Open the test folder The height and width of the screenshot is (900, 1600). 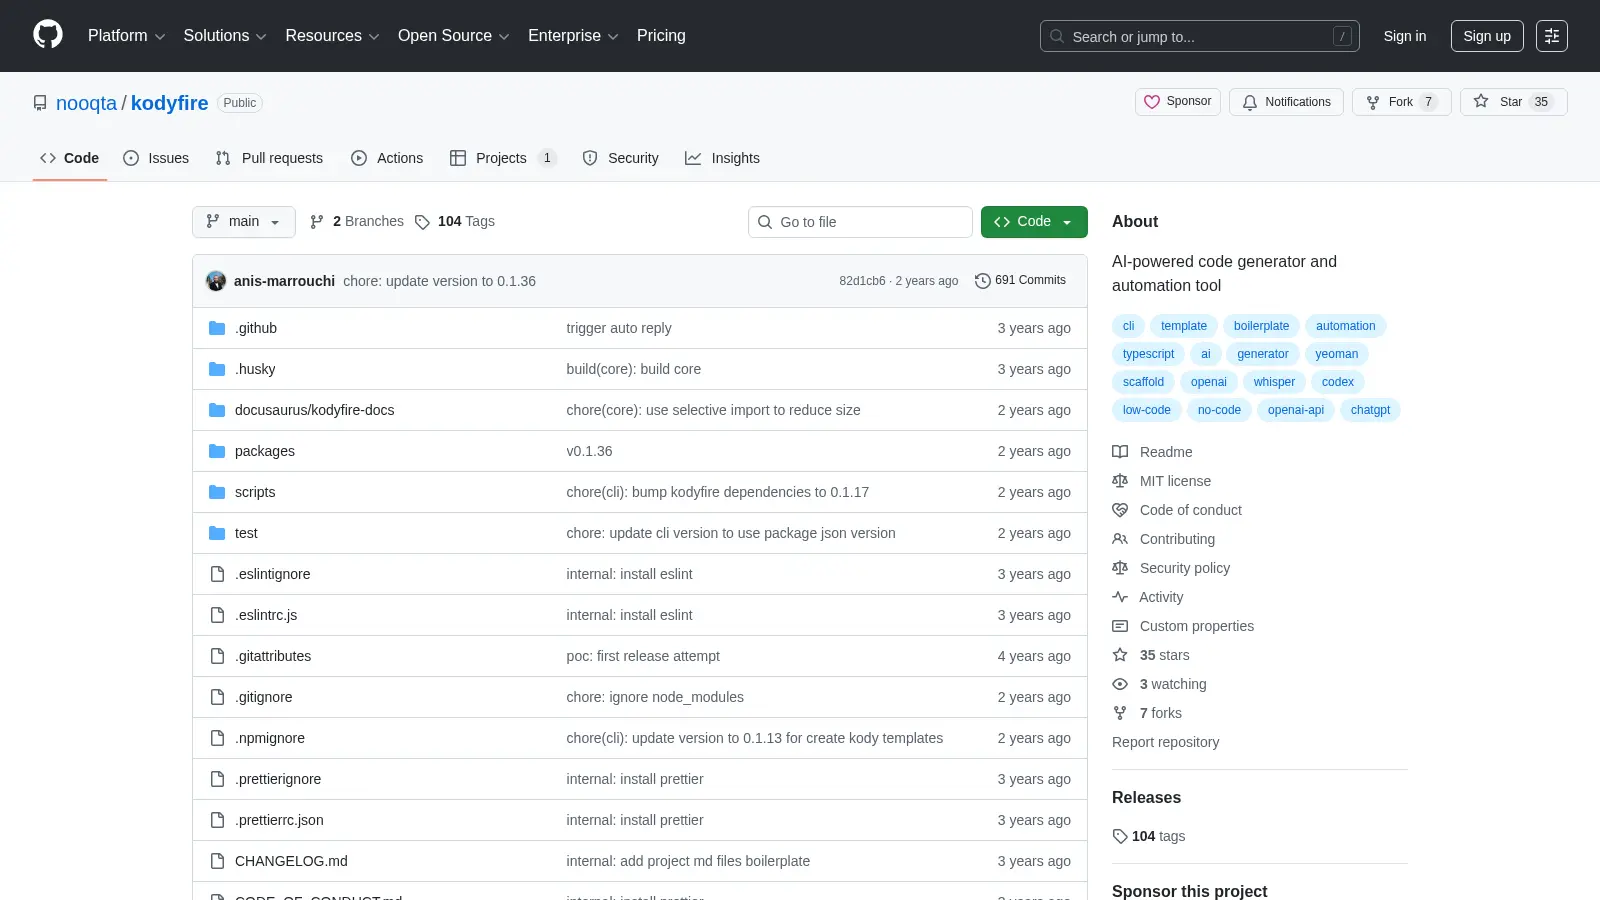tap(246, 533)
